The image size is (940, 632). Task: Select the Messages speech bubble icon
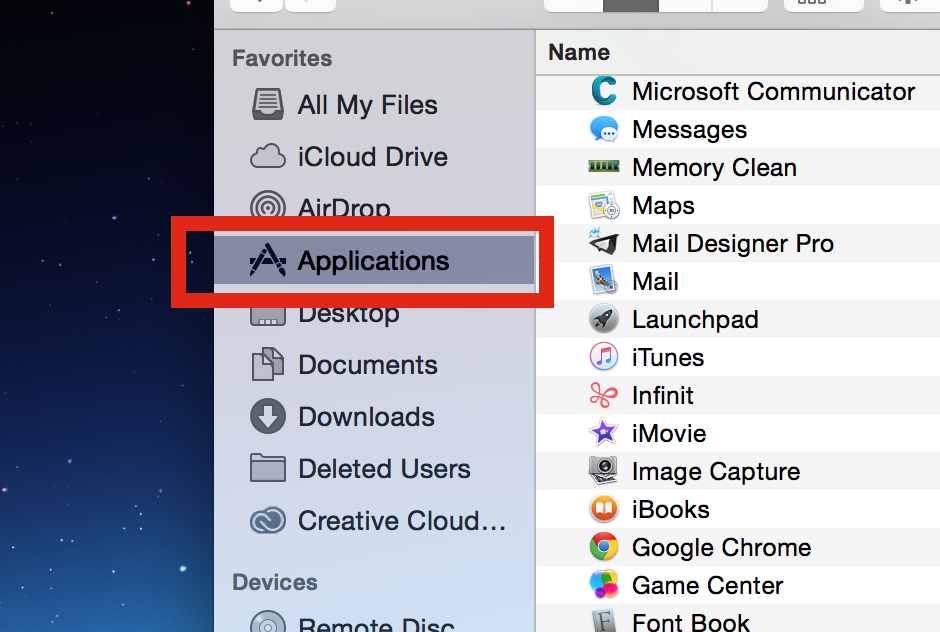pyautogui.click(x=604, y=129)
